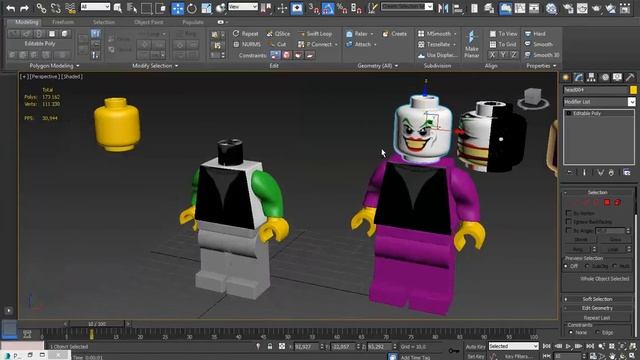This screenshot has width=640, height=360.
Task: Click the object color swatch beside name
Action: 633,90
